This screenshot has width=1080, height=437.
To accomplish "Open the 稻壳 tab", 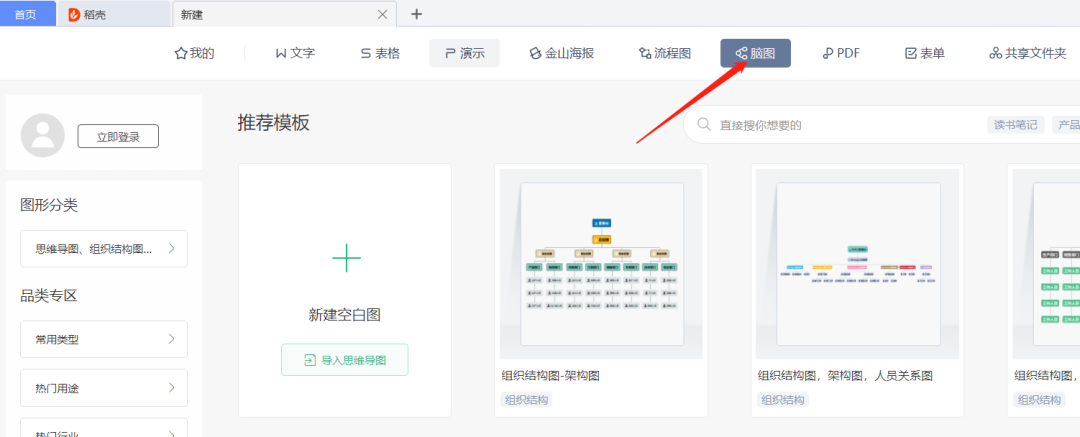I will point(114,14).
